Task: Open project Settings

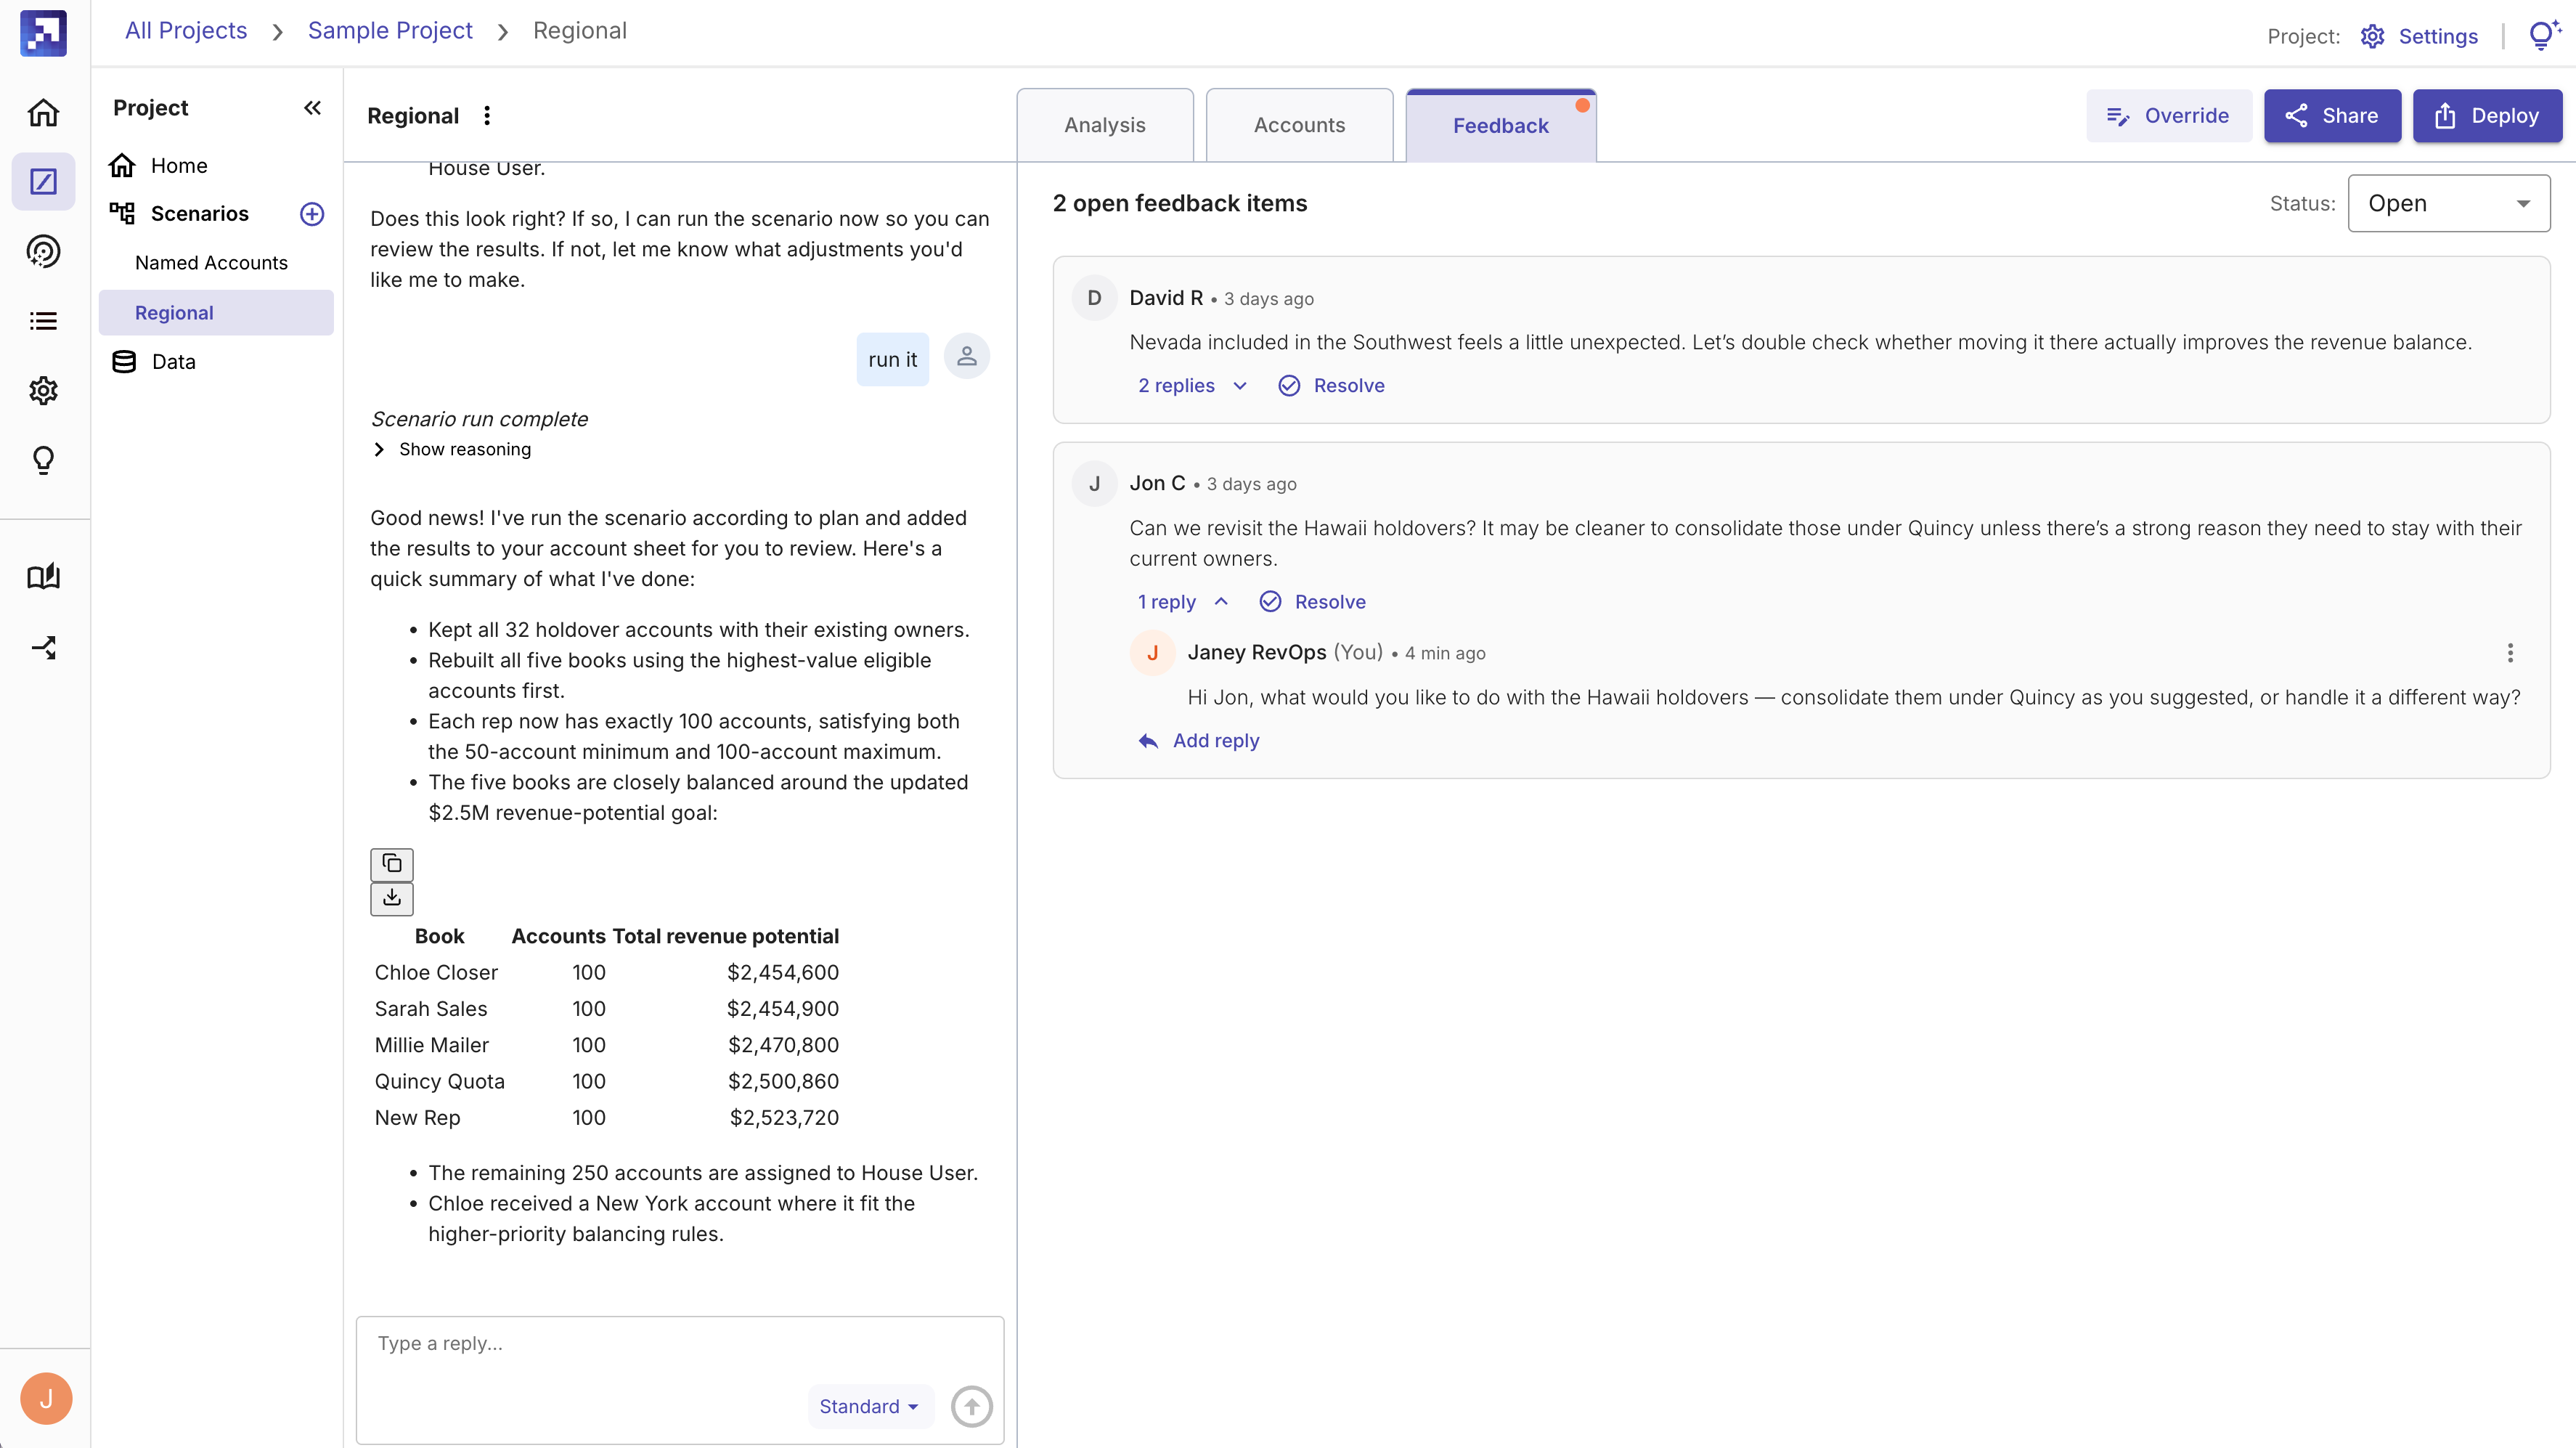Action: pos(2420,36)
